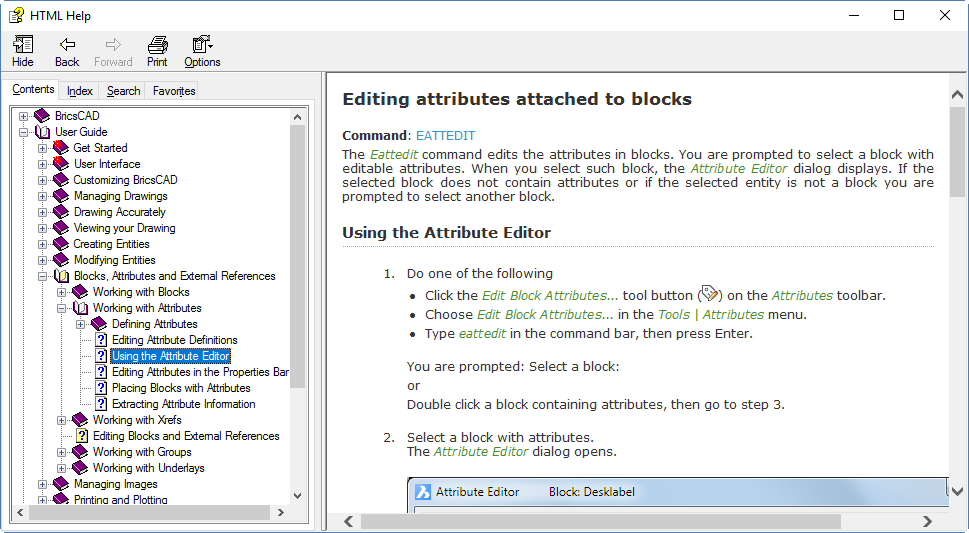This screenshot has width=969, height=533.
Task: Click the Defining Attributes book icon
Action: (99, 324)
